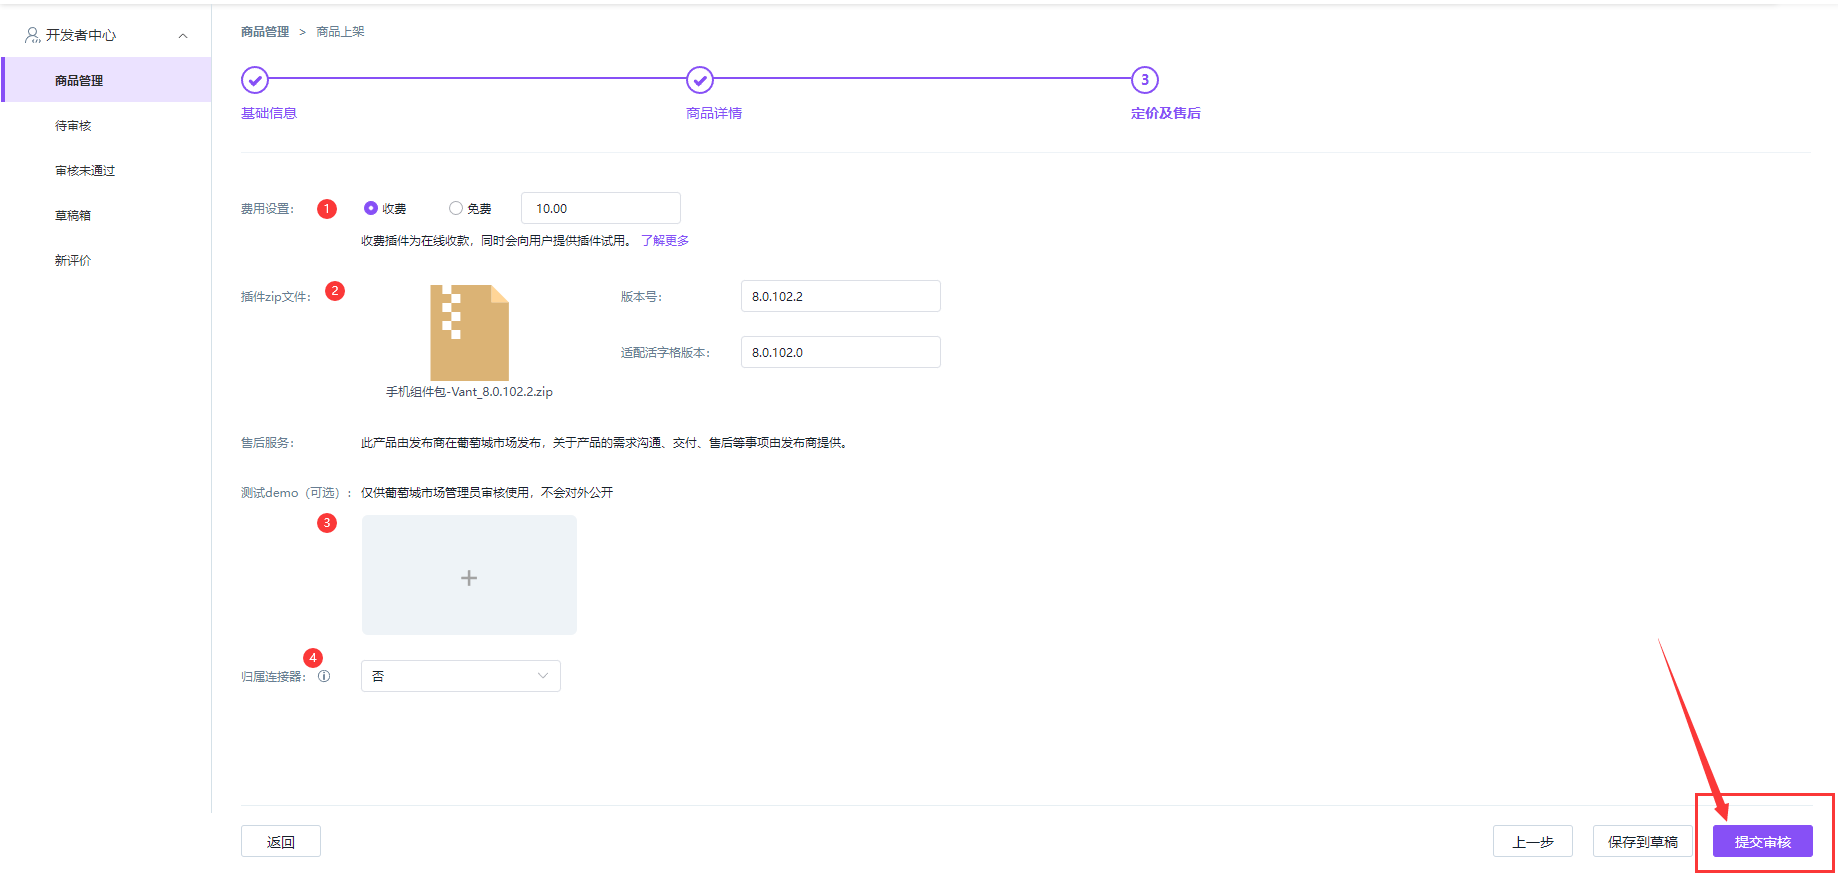The height and width of the screenshot is (890, 1838).
Task: Open 新评价 in the sidebar
Action: pyautogui.click(x=73, y=261)
